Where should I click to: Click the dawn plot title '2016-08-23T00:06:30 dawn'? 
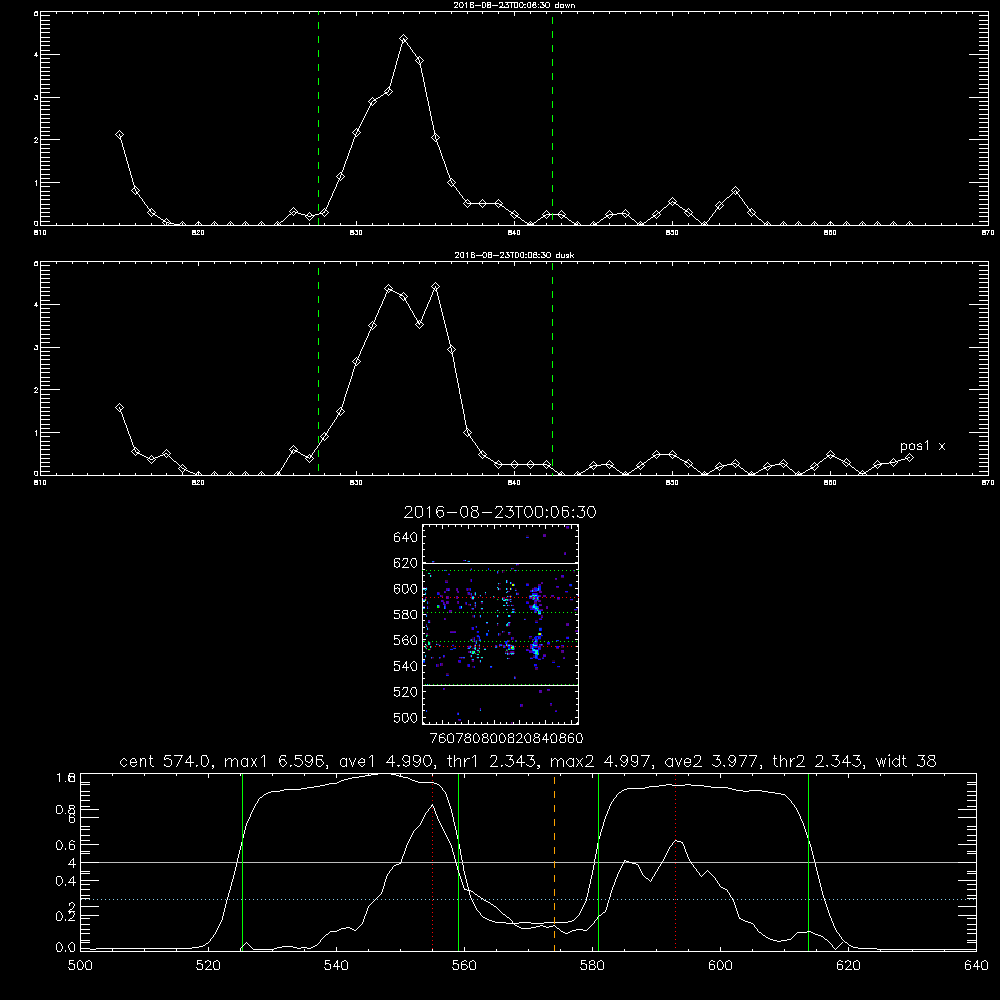point(514,5)
